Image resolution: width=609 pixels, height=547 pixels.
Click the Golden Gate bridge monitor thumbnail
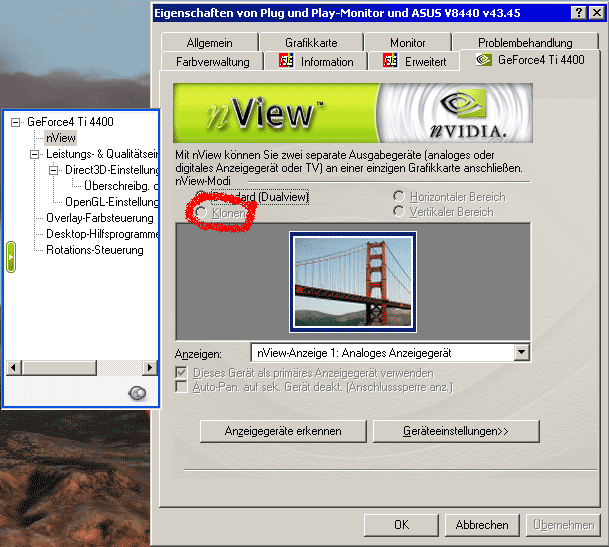(353, 282)
